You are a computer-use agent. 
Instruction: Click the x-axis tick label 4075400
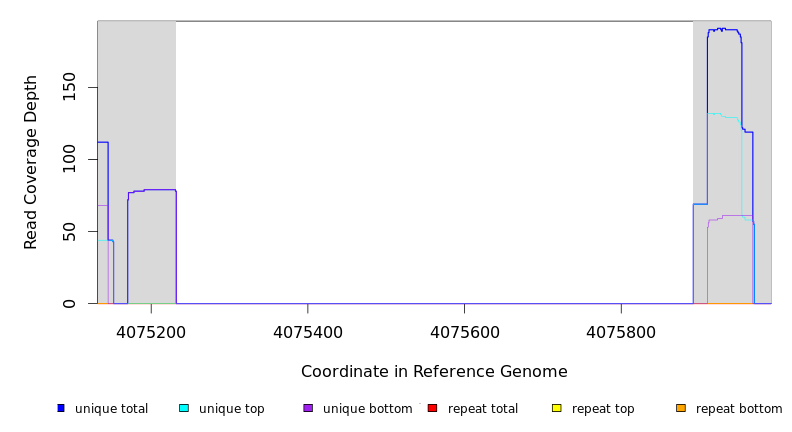[x=307, y=331]
